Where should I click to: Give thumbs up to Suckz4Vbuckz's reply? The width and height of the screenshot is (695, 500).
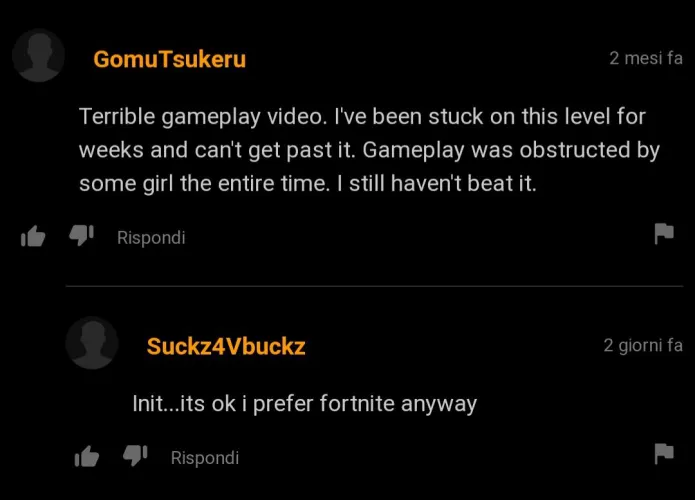pyautogui.click(x=86, y=456)
